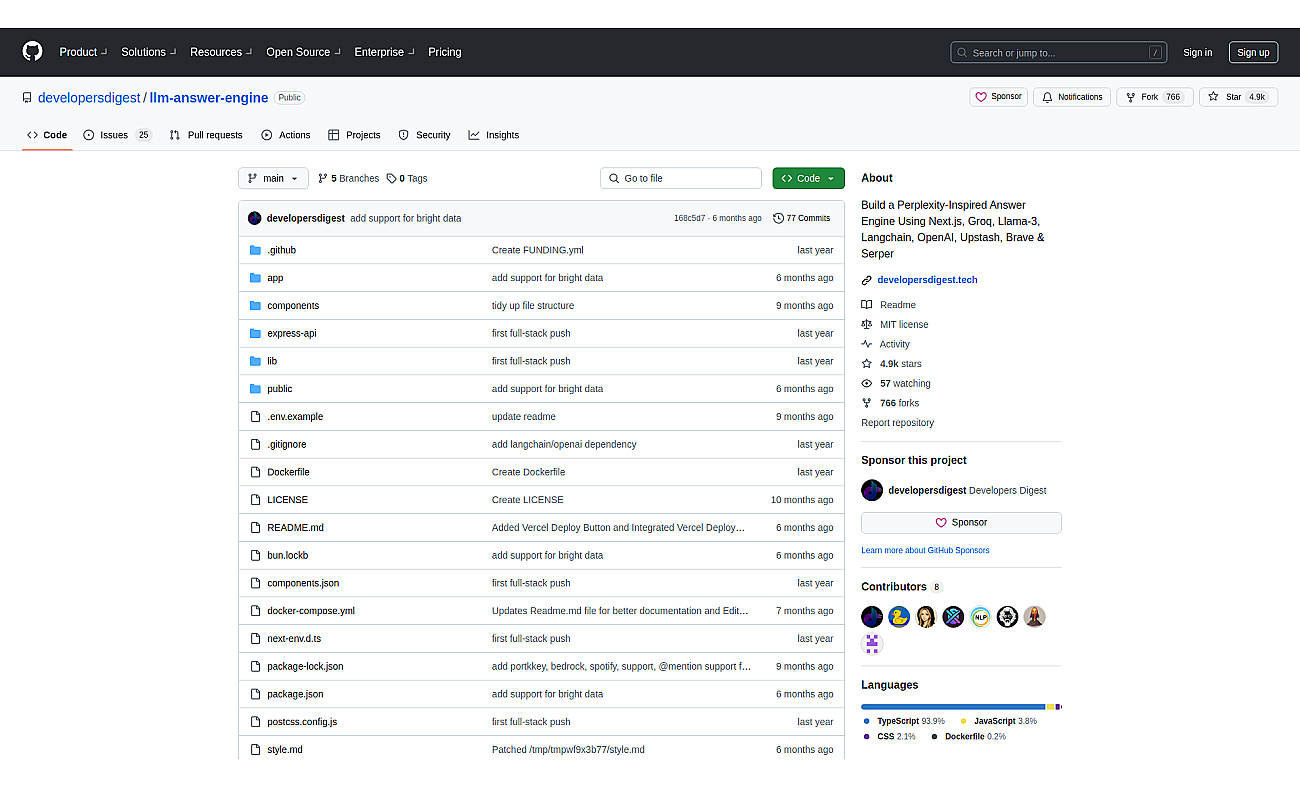1300x788 pixels.
Task: Open the tags icon link
Action: point(391,178)
